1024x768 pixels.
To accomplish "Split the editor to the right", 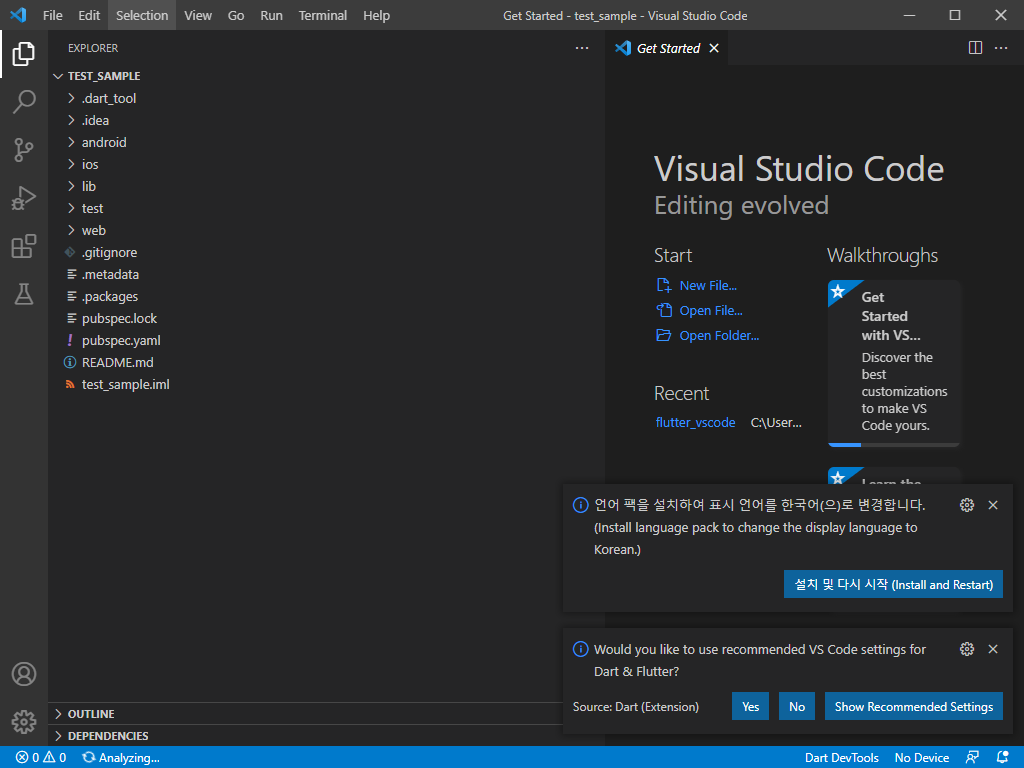I will (975, 48).
